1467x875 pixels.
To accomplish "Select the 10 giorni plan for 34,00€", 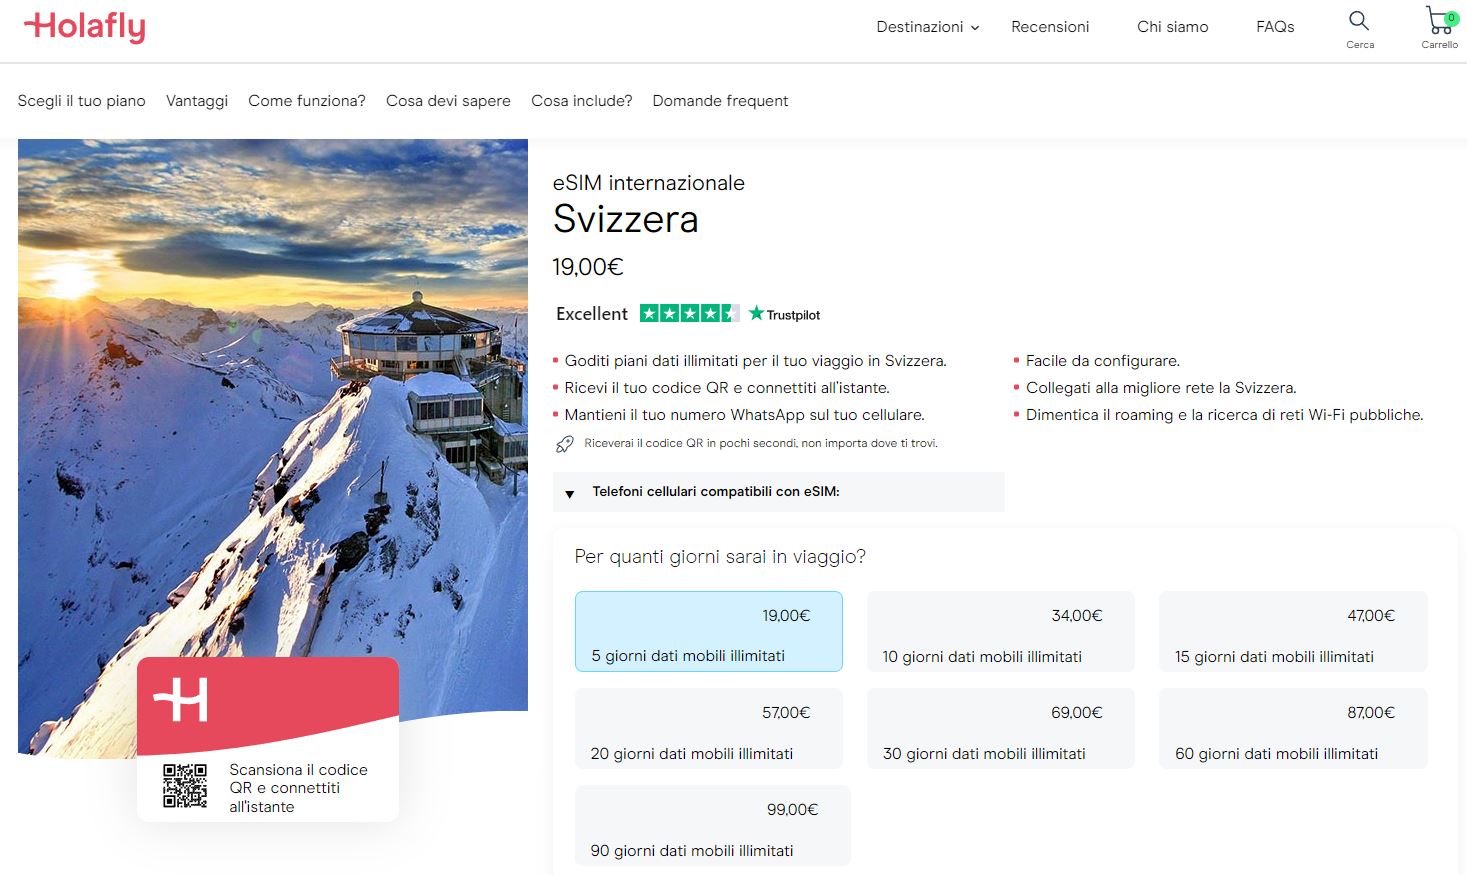I will [x=1000, y=631].
